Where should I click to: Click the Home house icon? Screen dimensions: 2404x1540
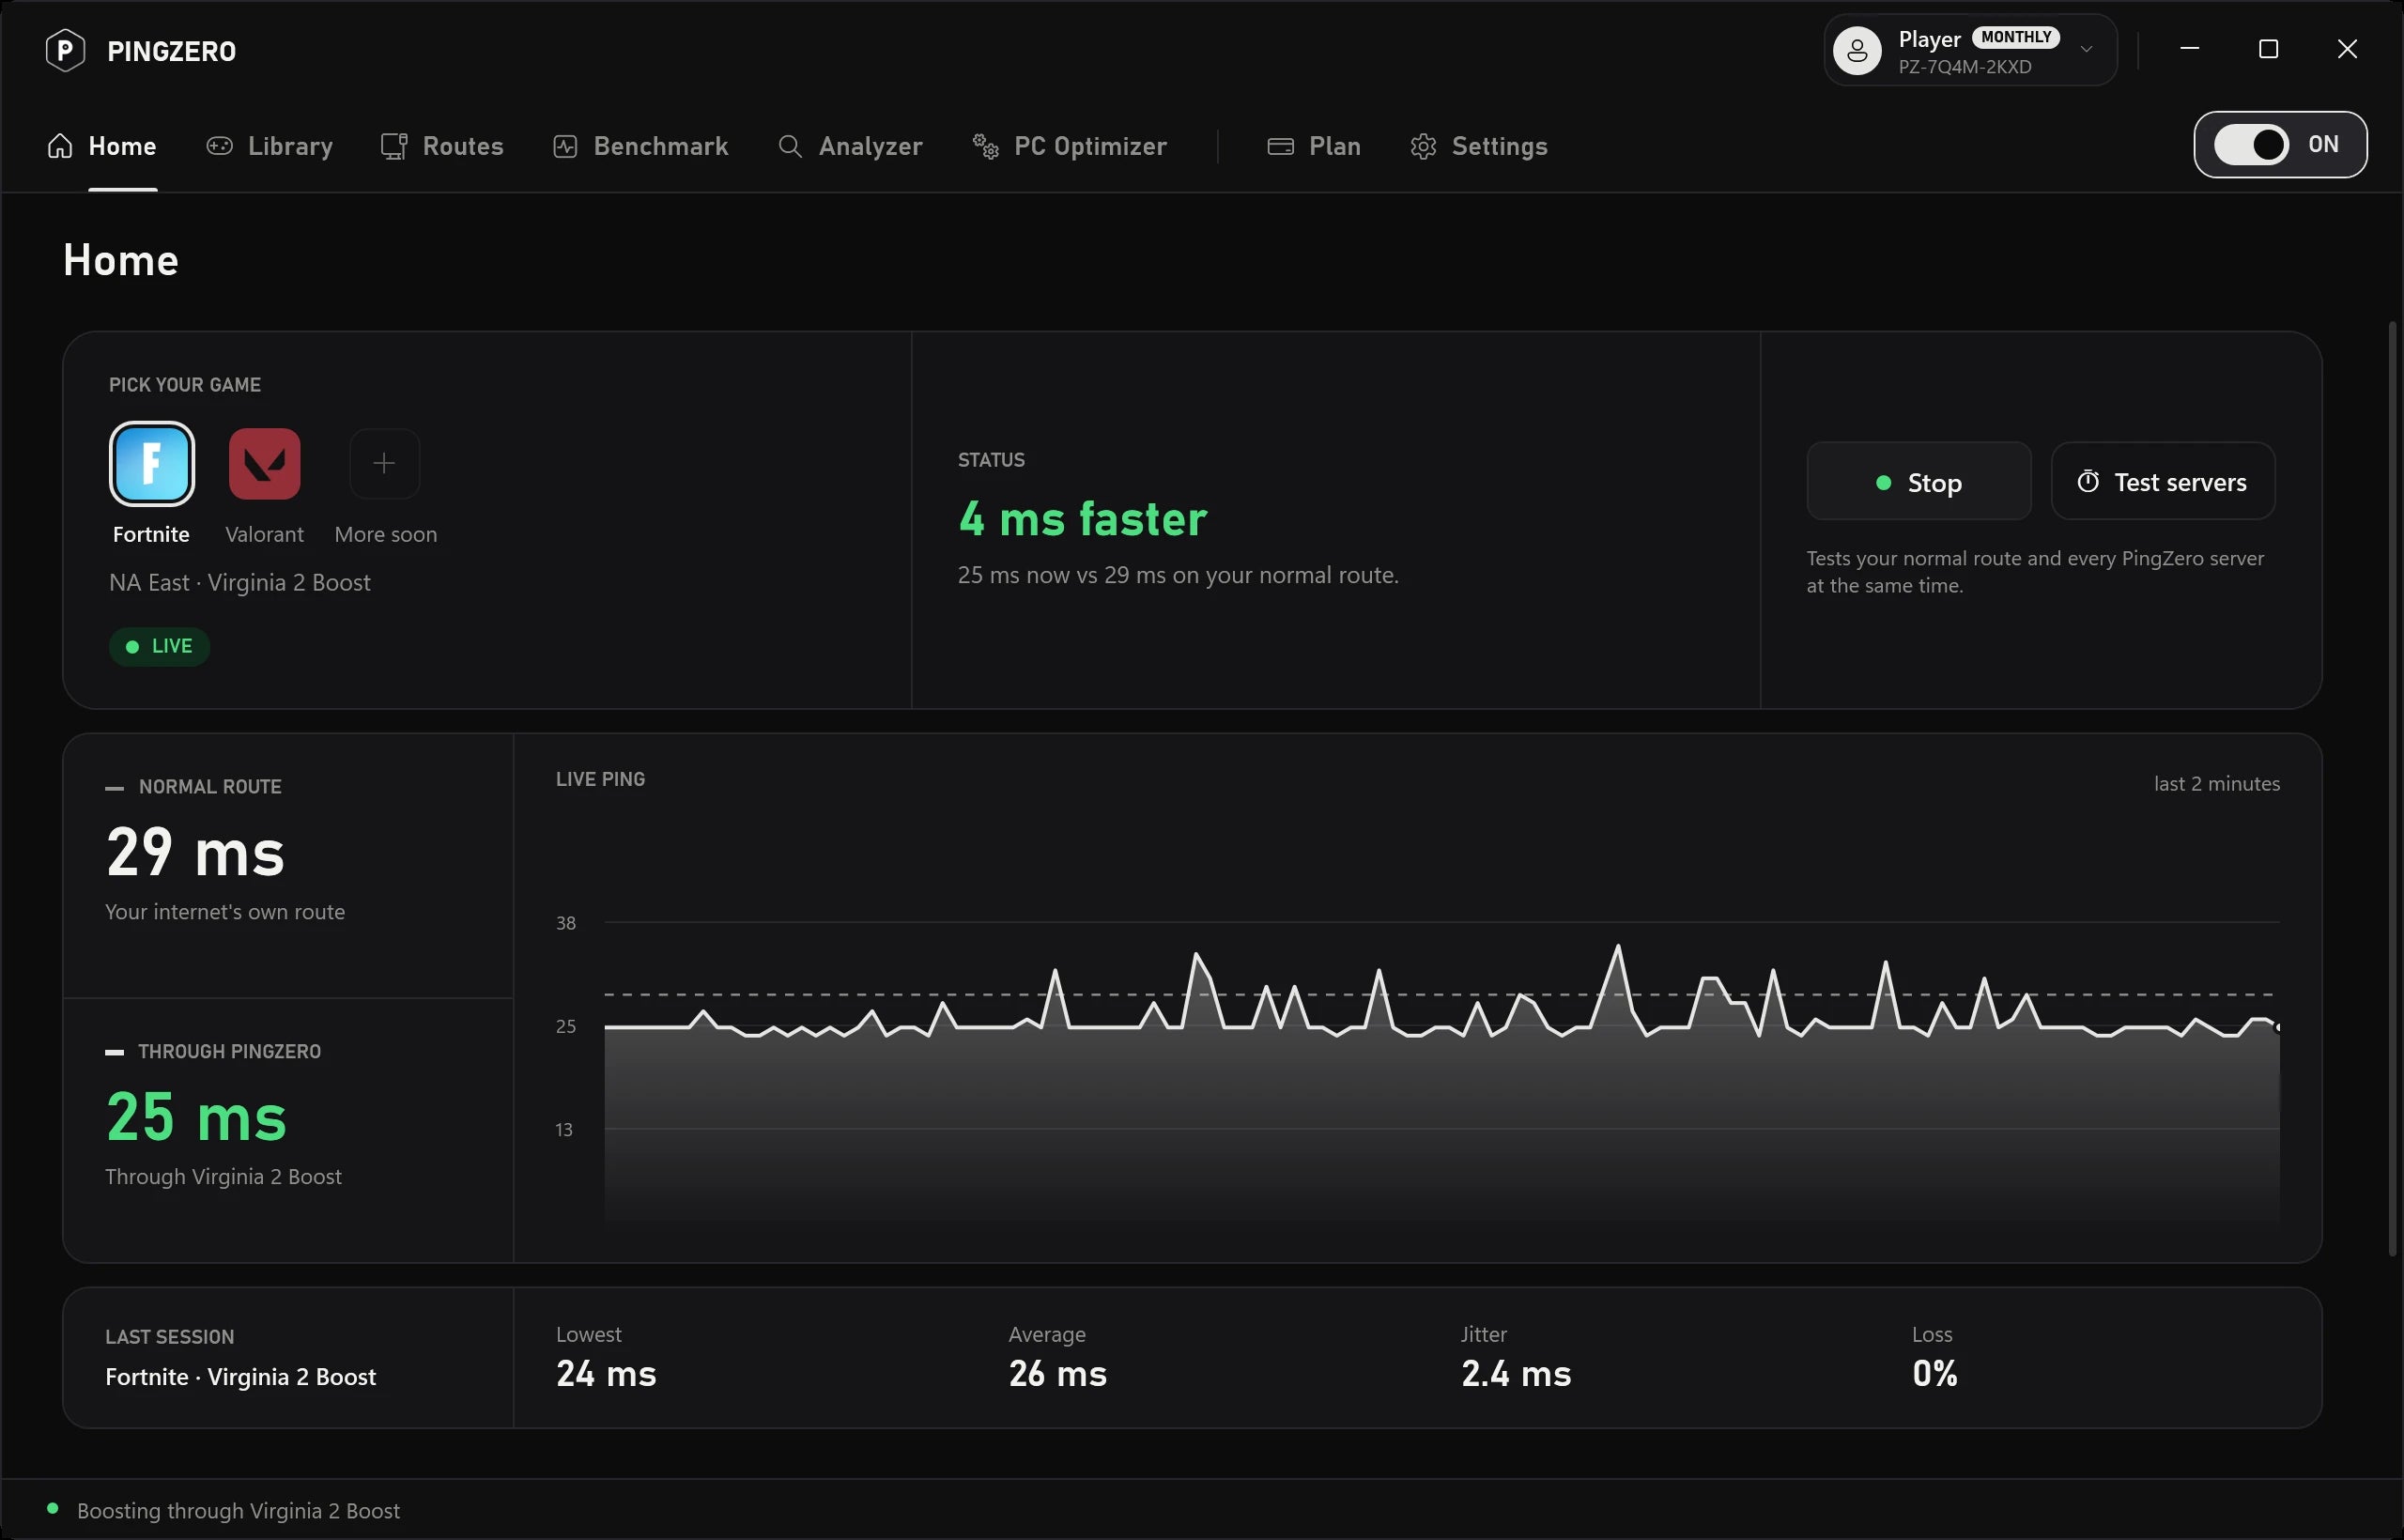(x=60, y=146)
